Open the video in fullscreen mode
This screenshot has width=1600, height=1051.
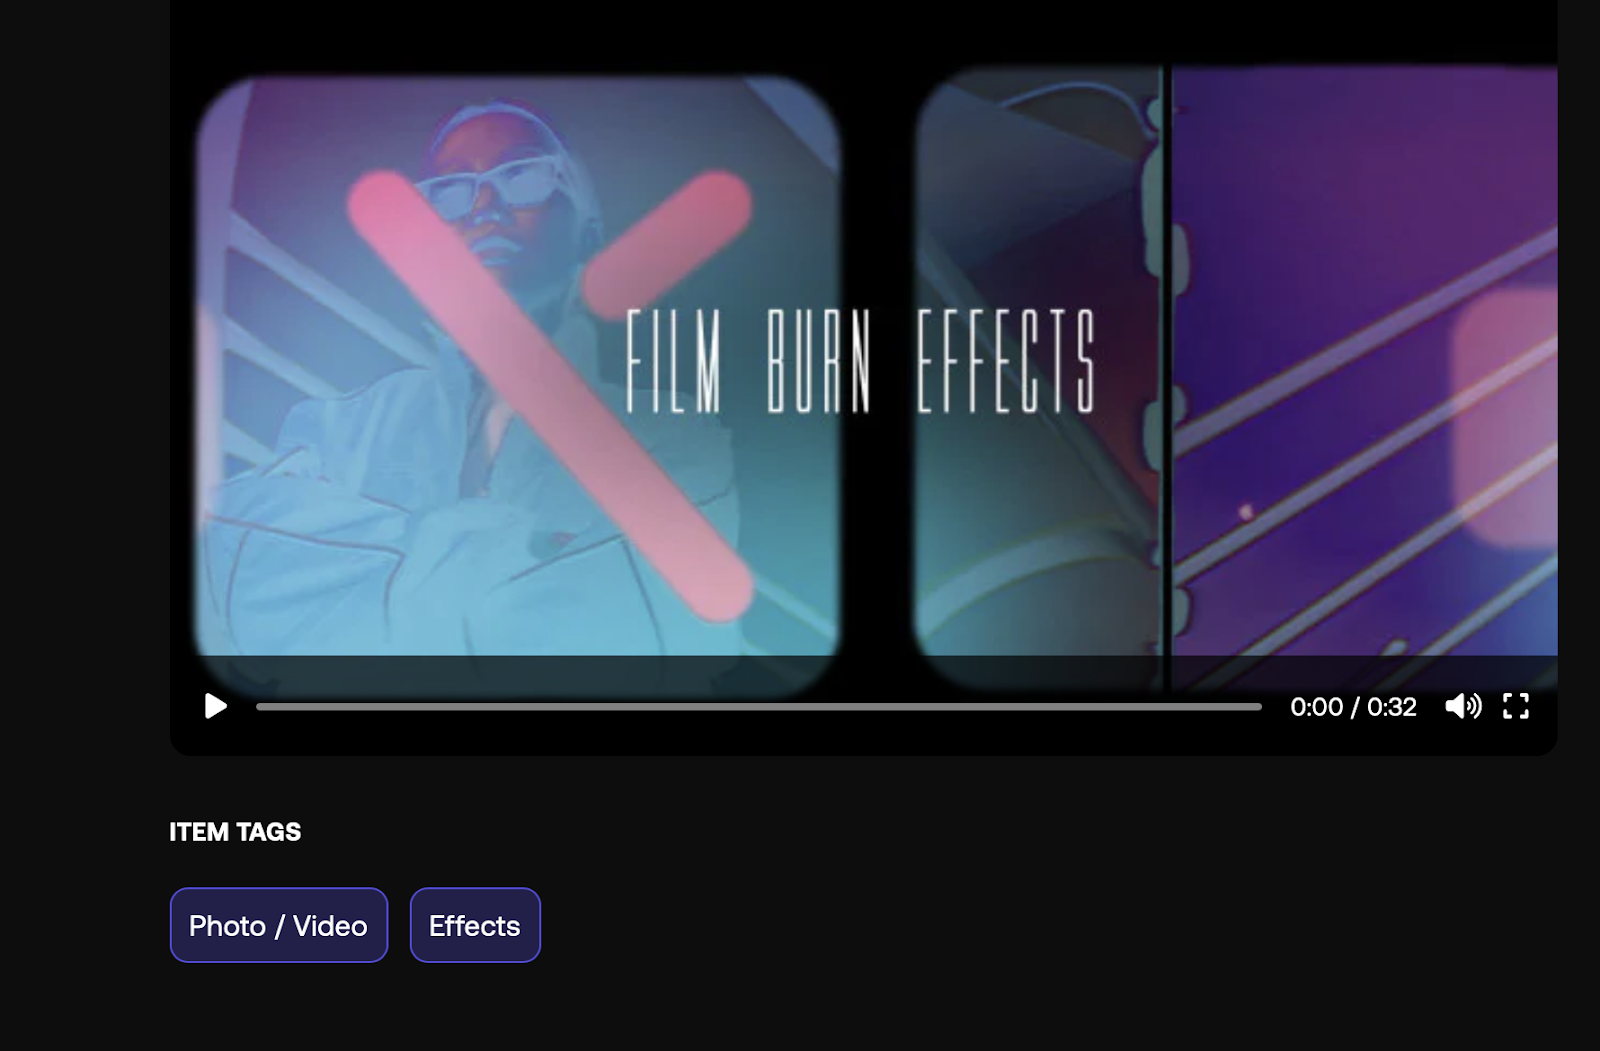[1516, 707]
